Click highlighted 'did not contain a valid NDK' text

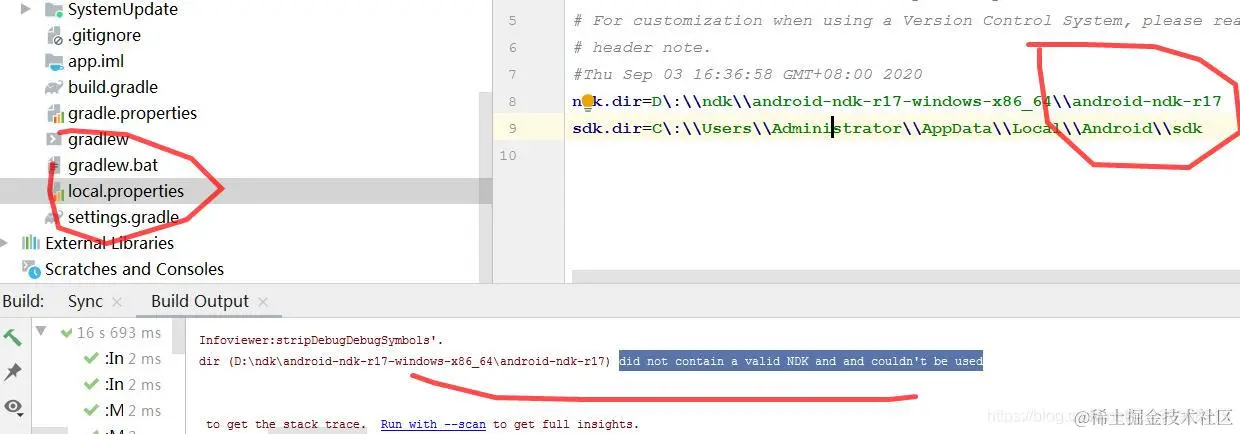point(801,361)
